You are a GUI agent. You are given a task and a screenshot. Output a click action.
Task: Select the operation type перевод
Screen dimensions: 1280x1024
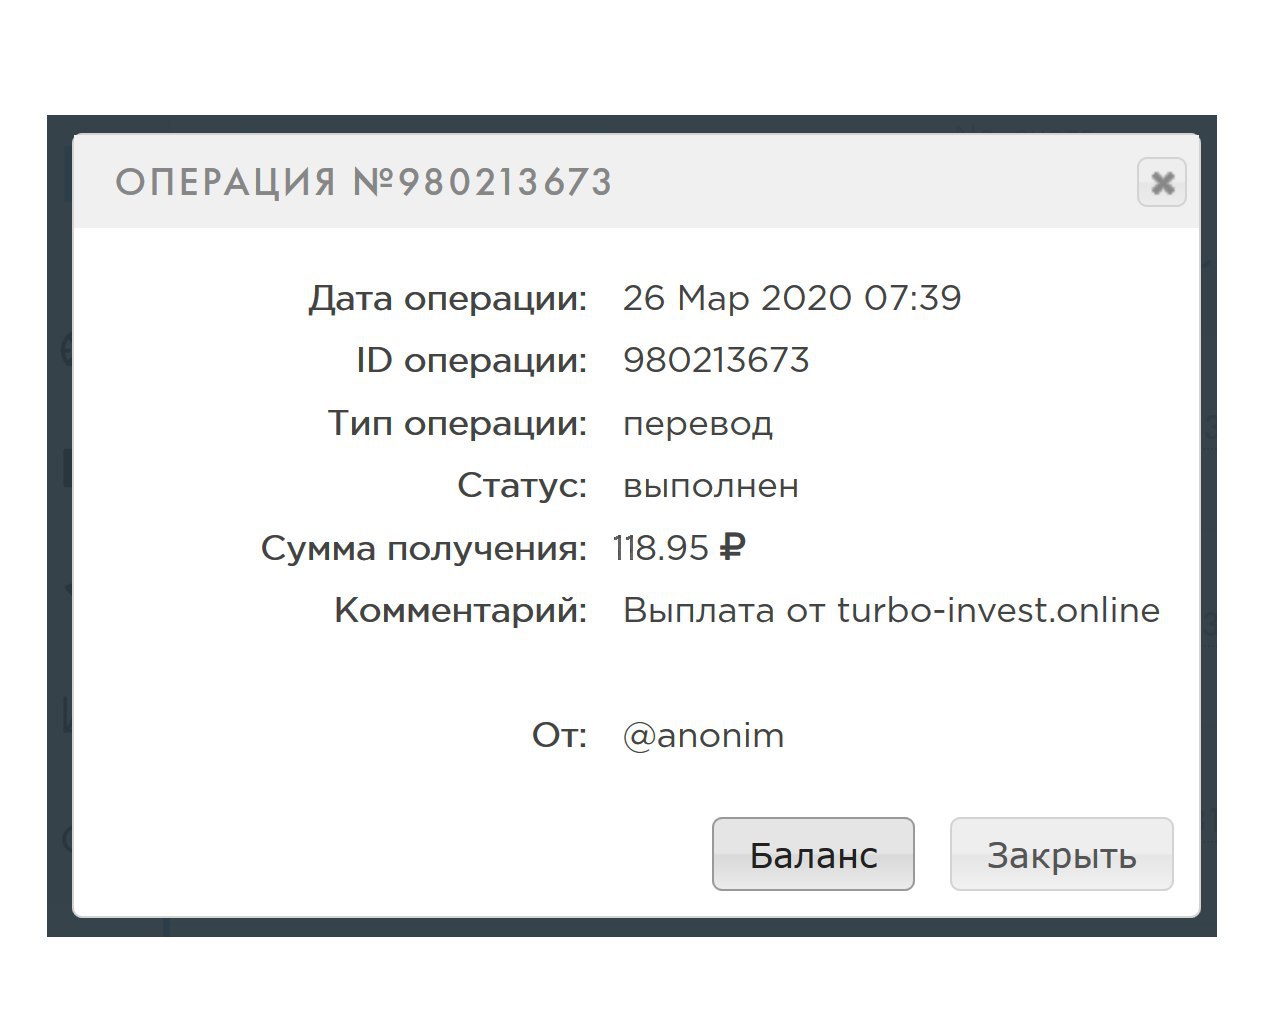pyautogui.click(x=698, y=424)
